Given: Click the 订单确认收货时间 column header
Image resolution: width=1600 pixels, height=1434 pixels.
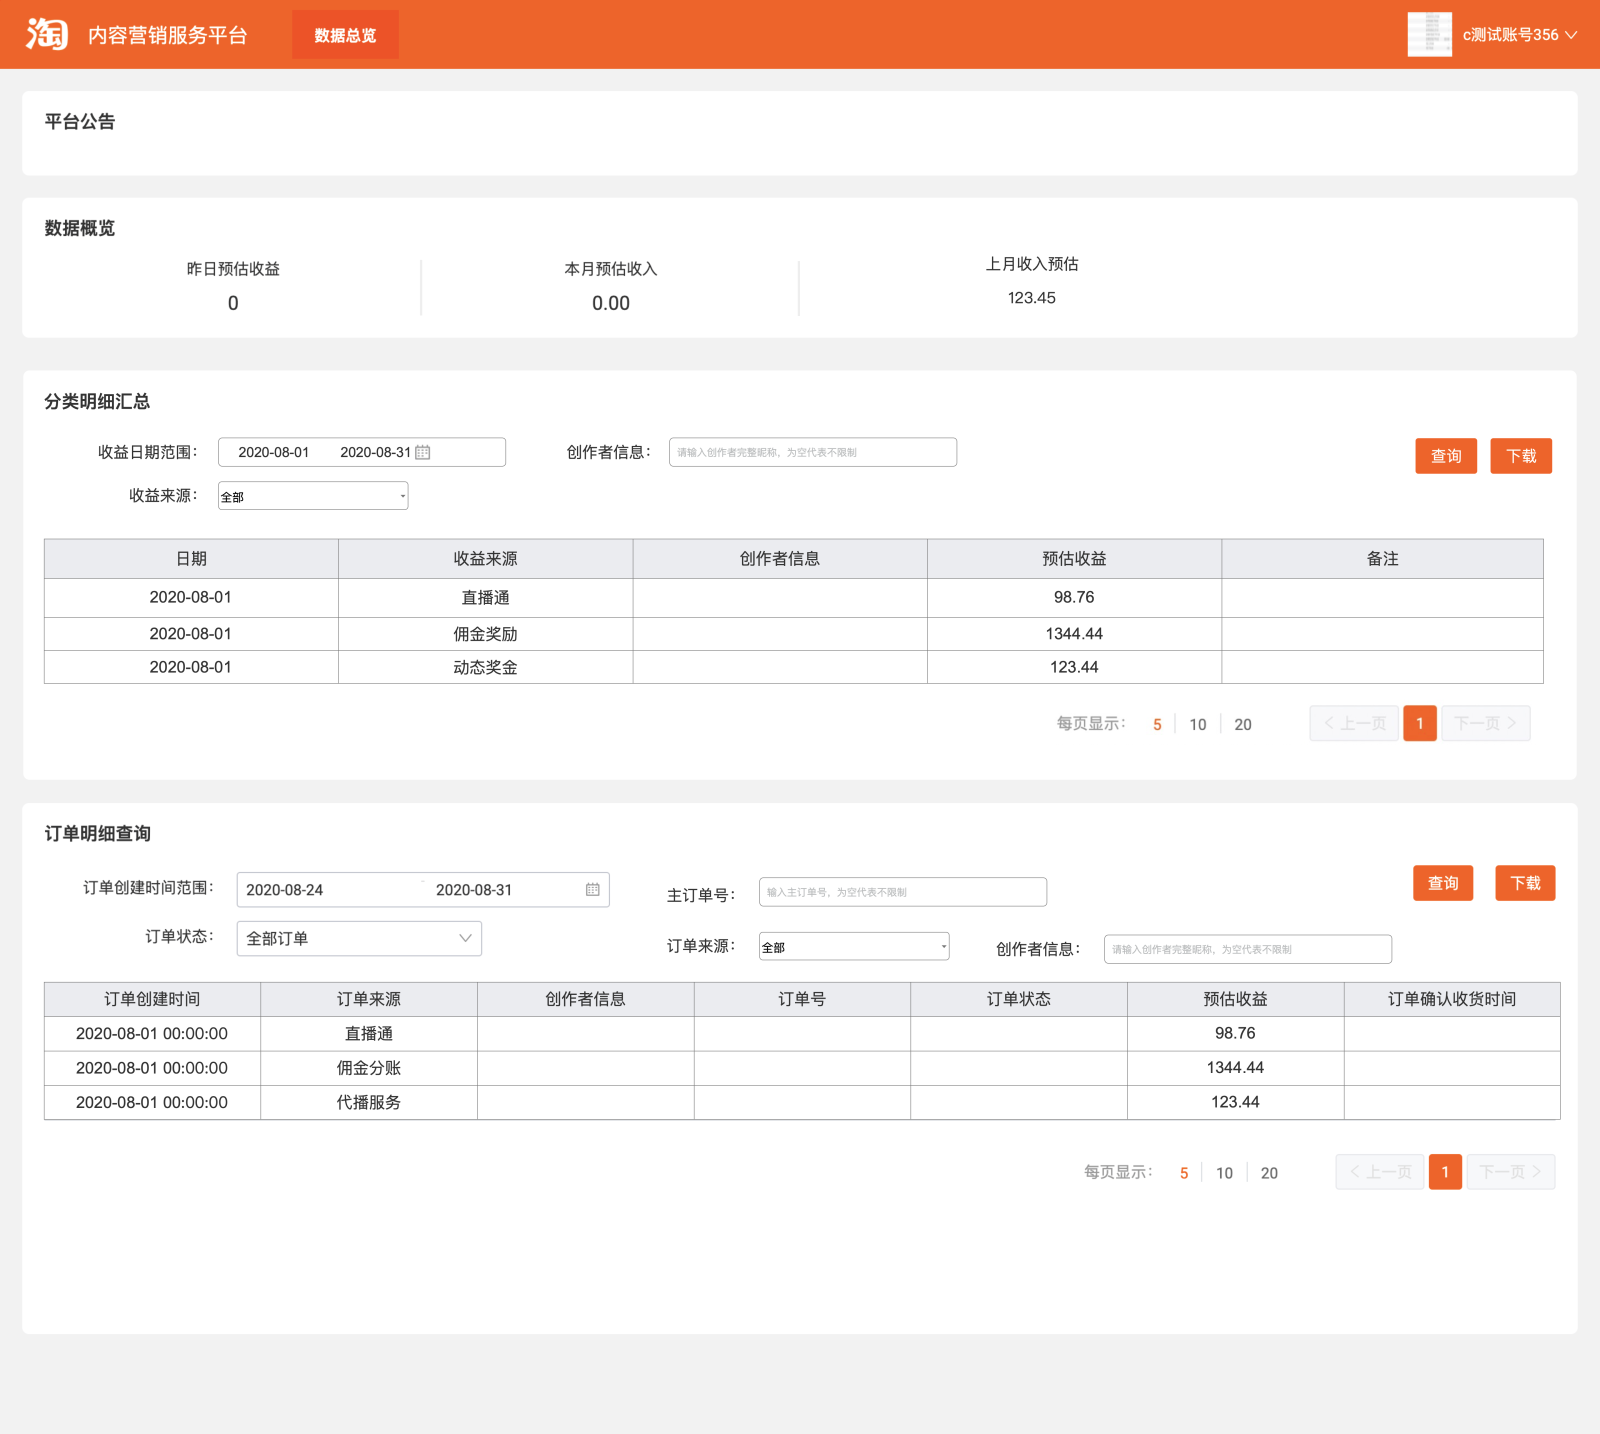Looking at the screenshot, I should [1452, 999].
